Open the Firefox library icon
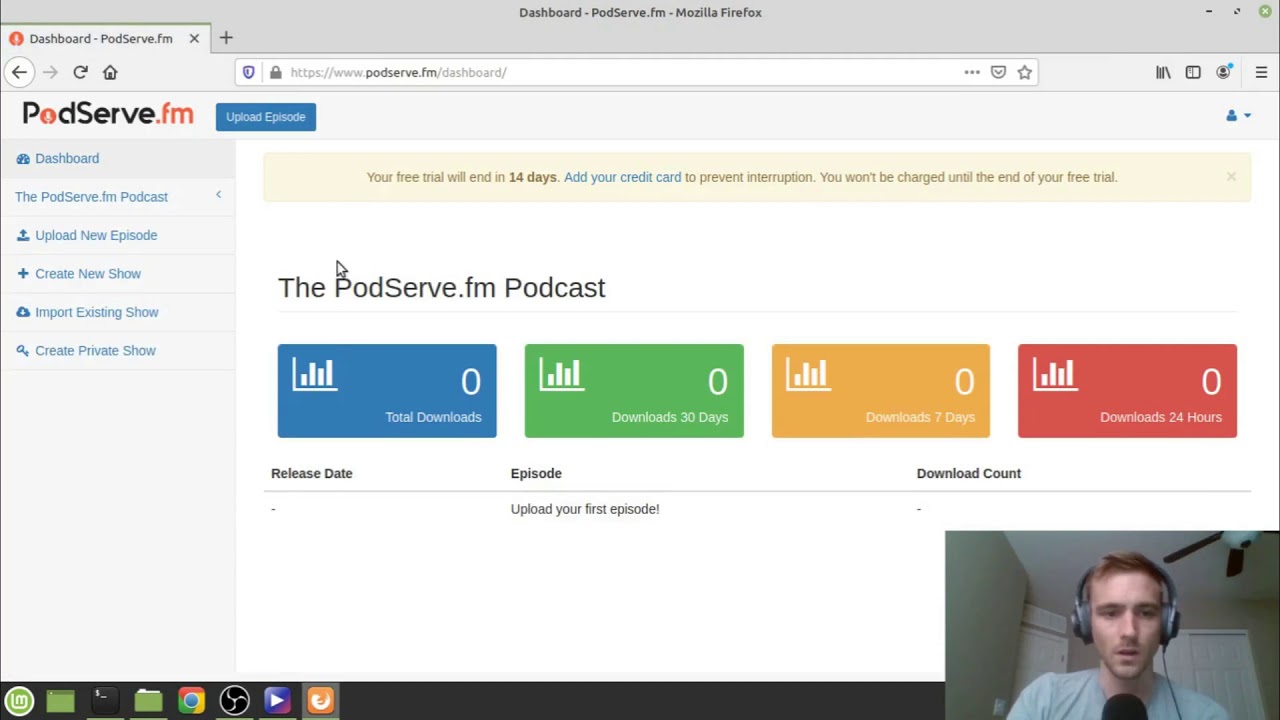The image size is (1280, 720). pos(1163,72)
